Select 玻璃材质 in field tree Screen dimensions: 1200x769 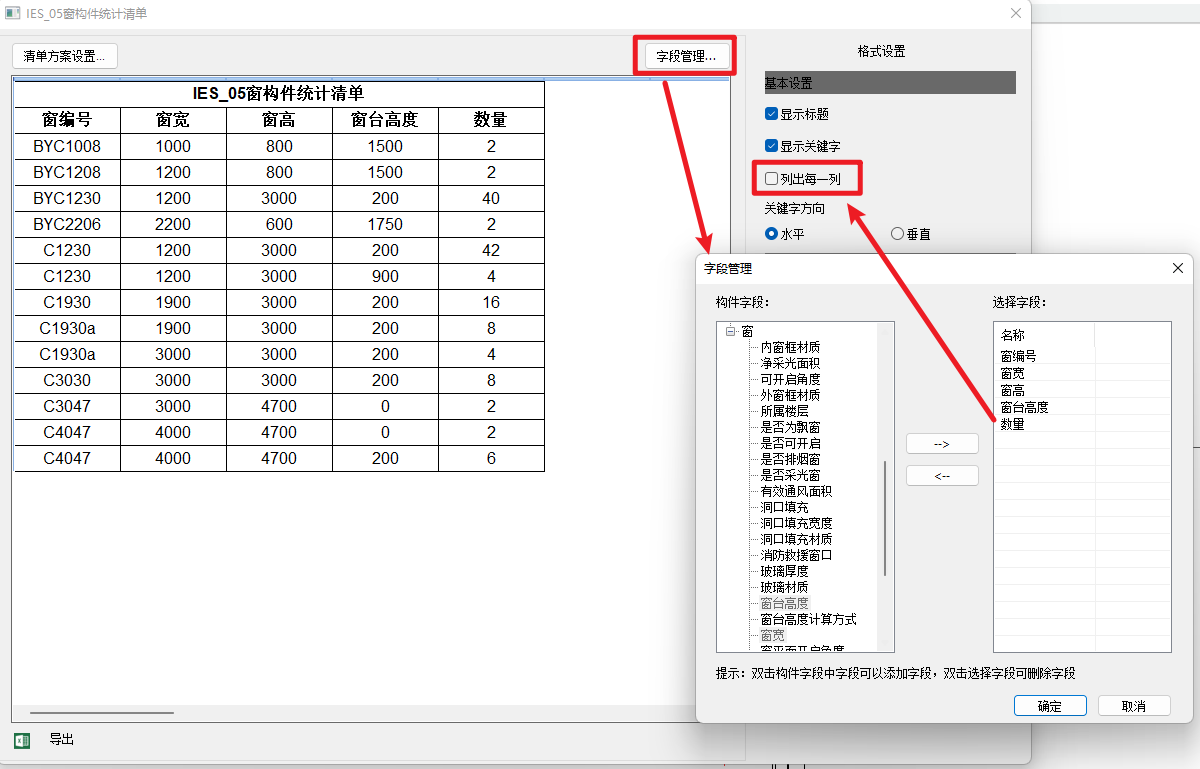[784, 587]
